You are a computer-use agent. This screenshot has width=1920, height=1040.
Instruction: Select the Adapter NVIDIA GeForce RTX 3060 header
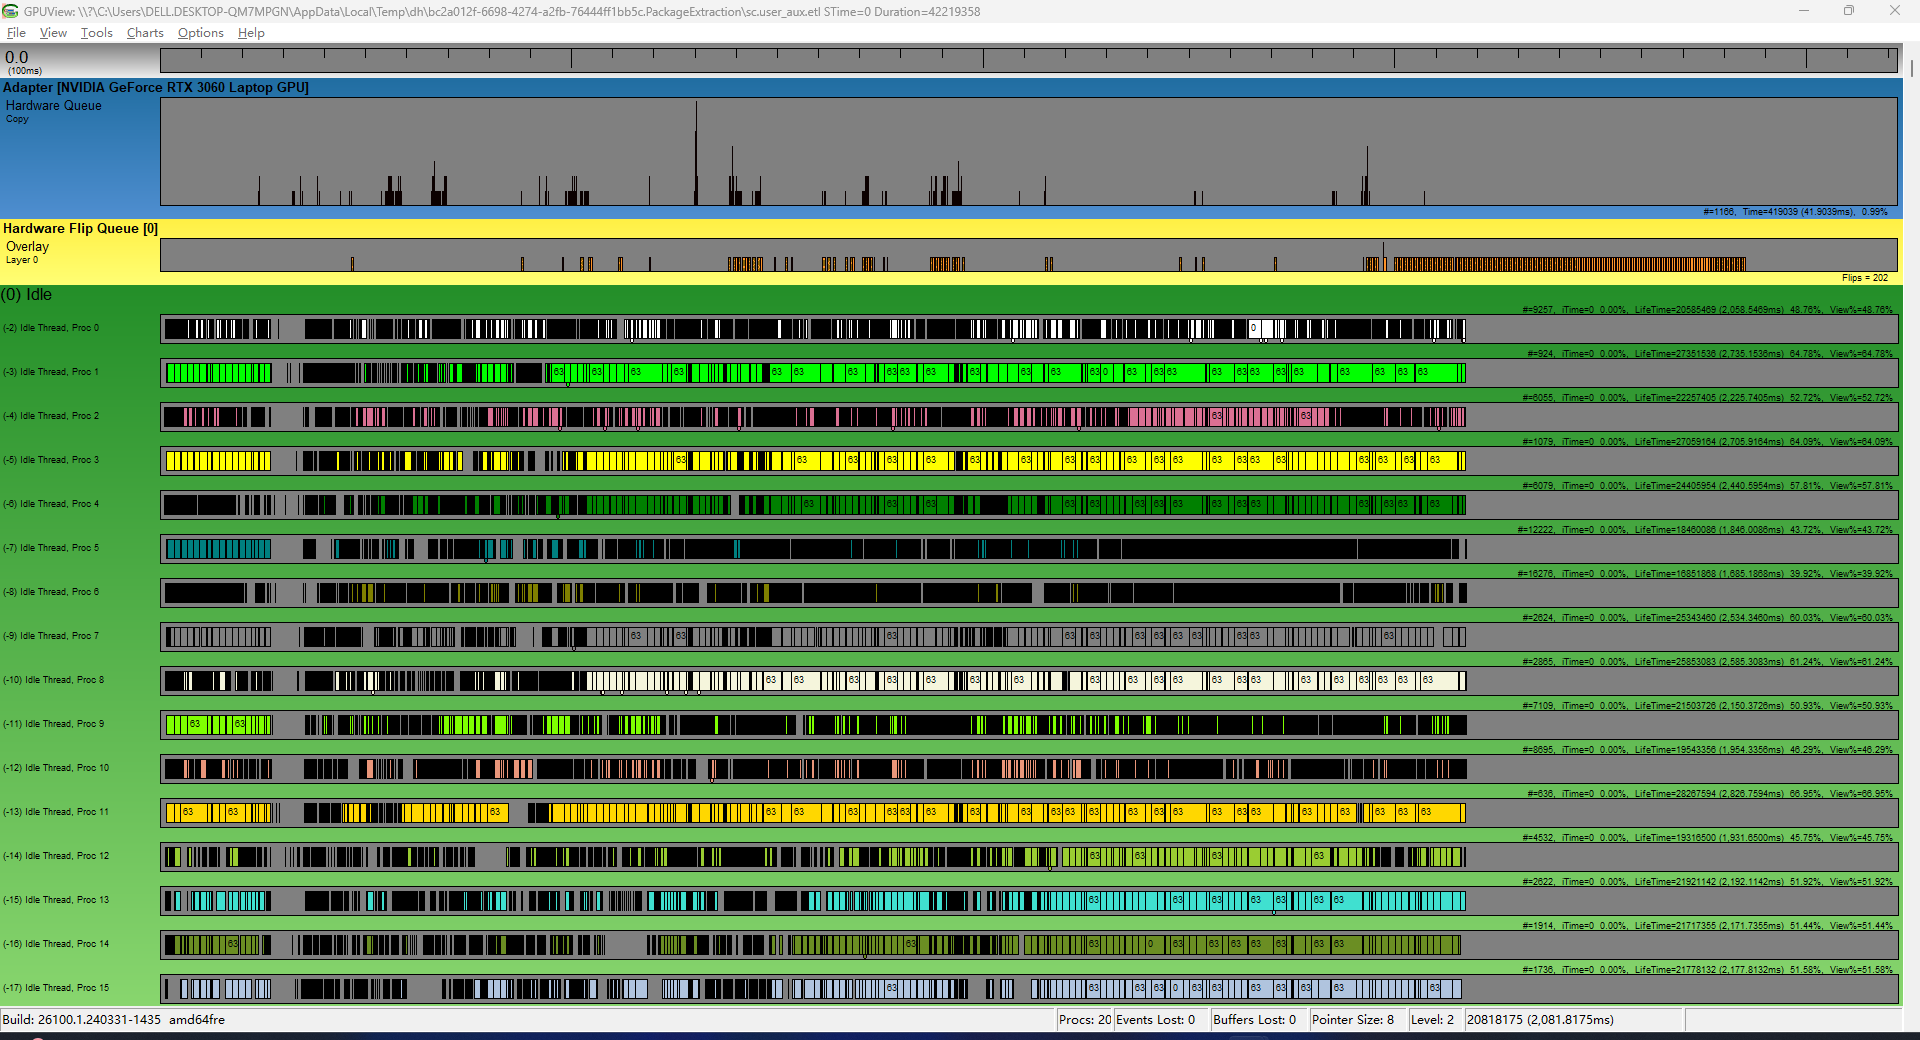tap(156, 88)
